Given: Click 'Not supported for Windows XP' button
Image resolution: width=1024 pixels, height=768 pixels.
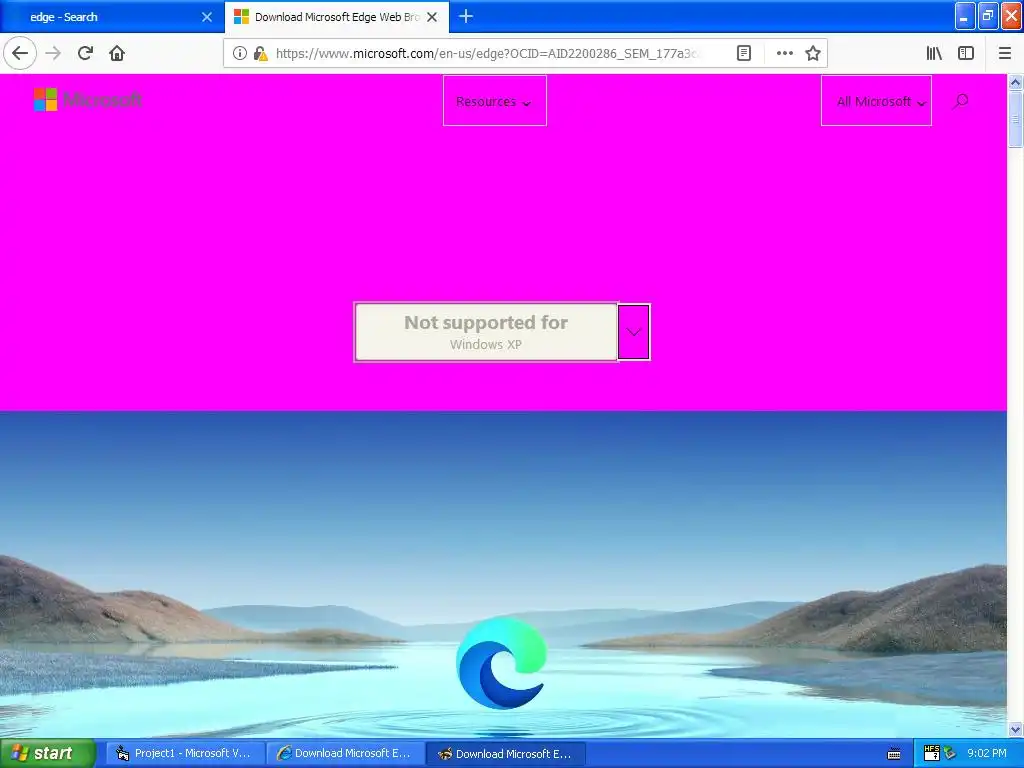Looking at the screenshot, I should point(486,332).
